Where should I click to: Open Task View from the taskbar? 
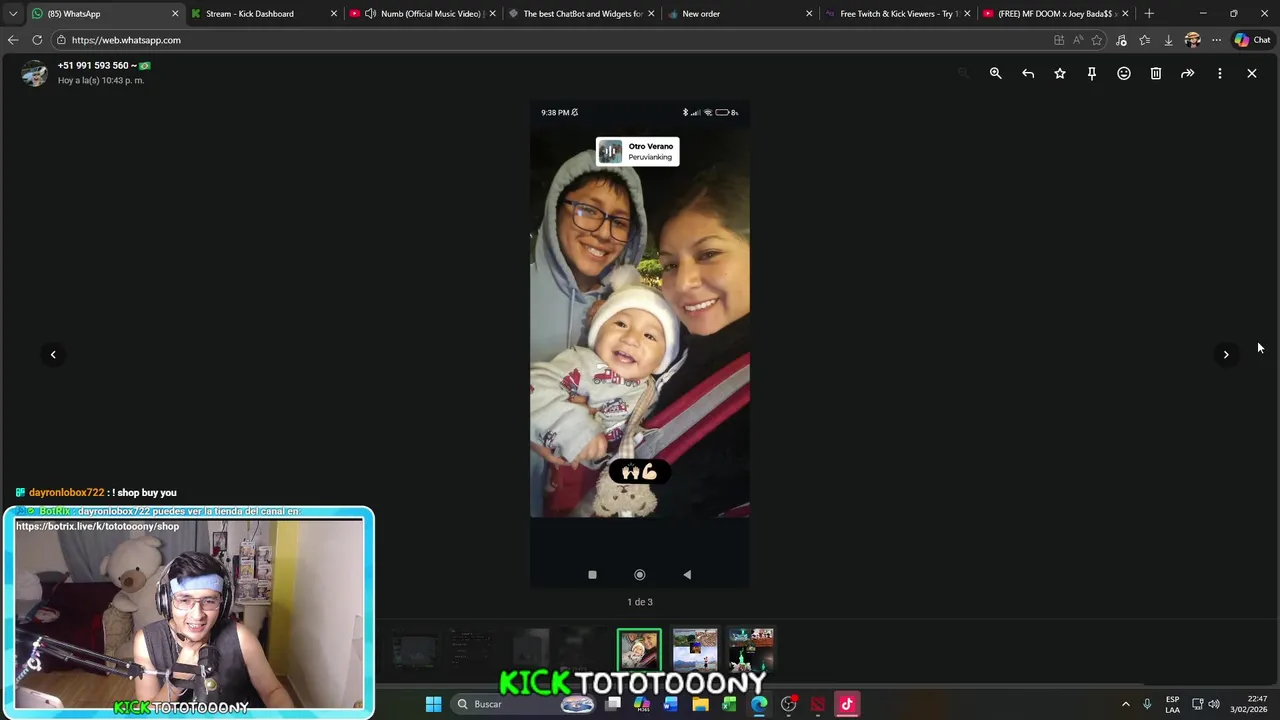[x=613, y=704]
